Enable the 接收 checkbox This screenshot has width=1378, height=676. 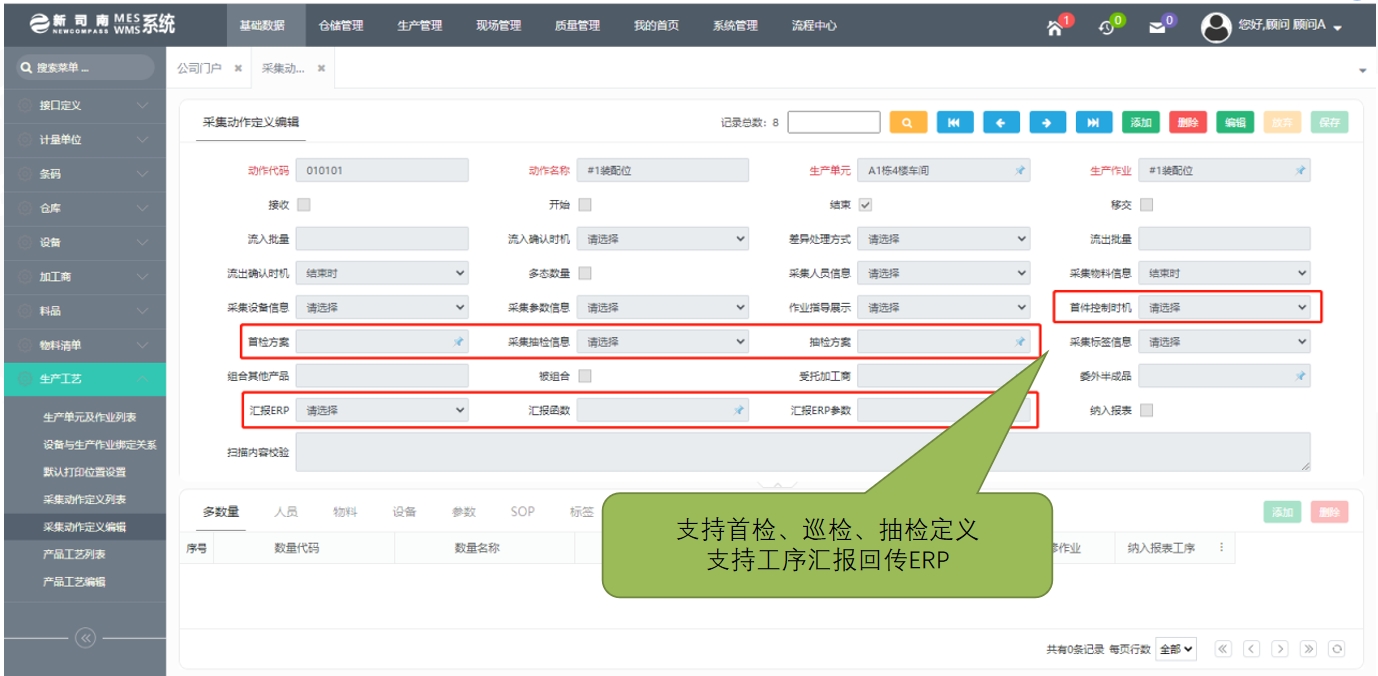pyautogui.click(x=304, y=205)
